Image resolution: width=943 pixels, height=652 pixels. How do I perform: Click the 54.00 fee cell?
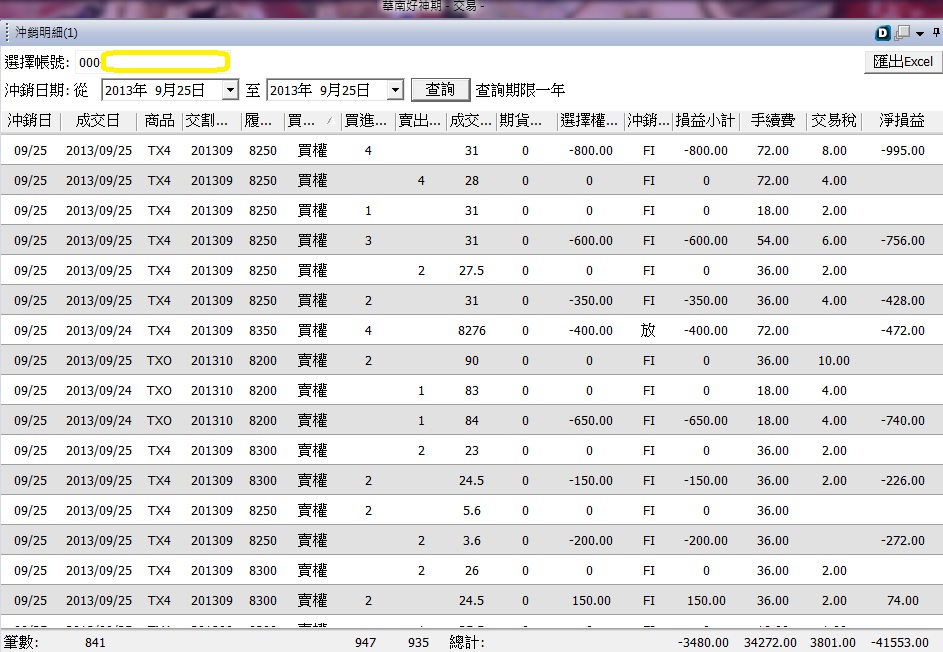tap(773, 241)
